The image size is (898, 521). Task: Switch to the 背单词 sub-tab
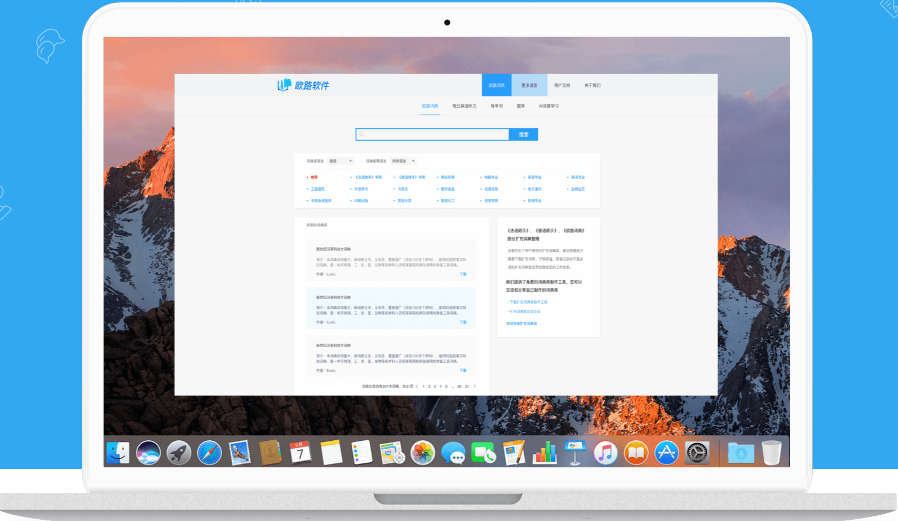click(497, 106)
